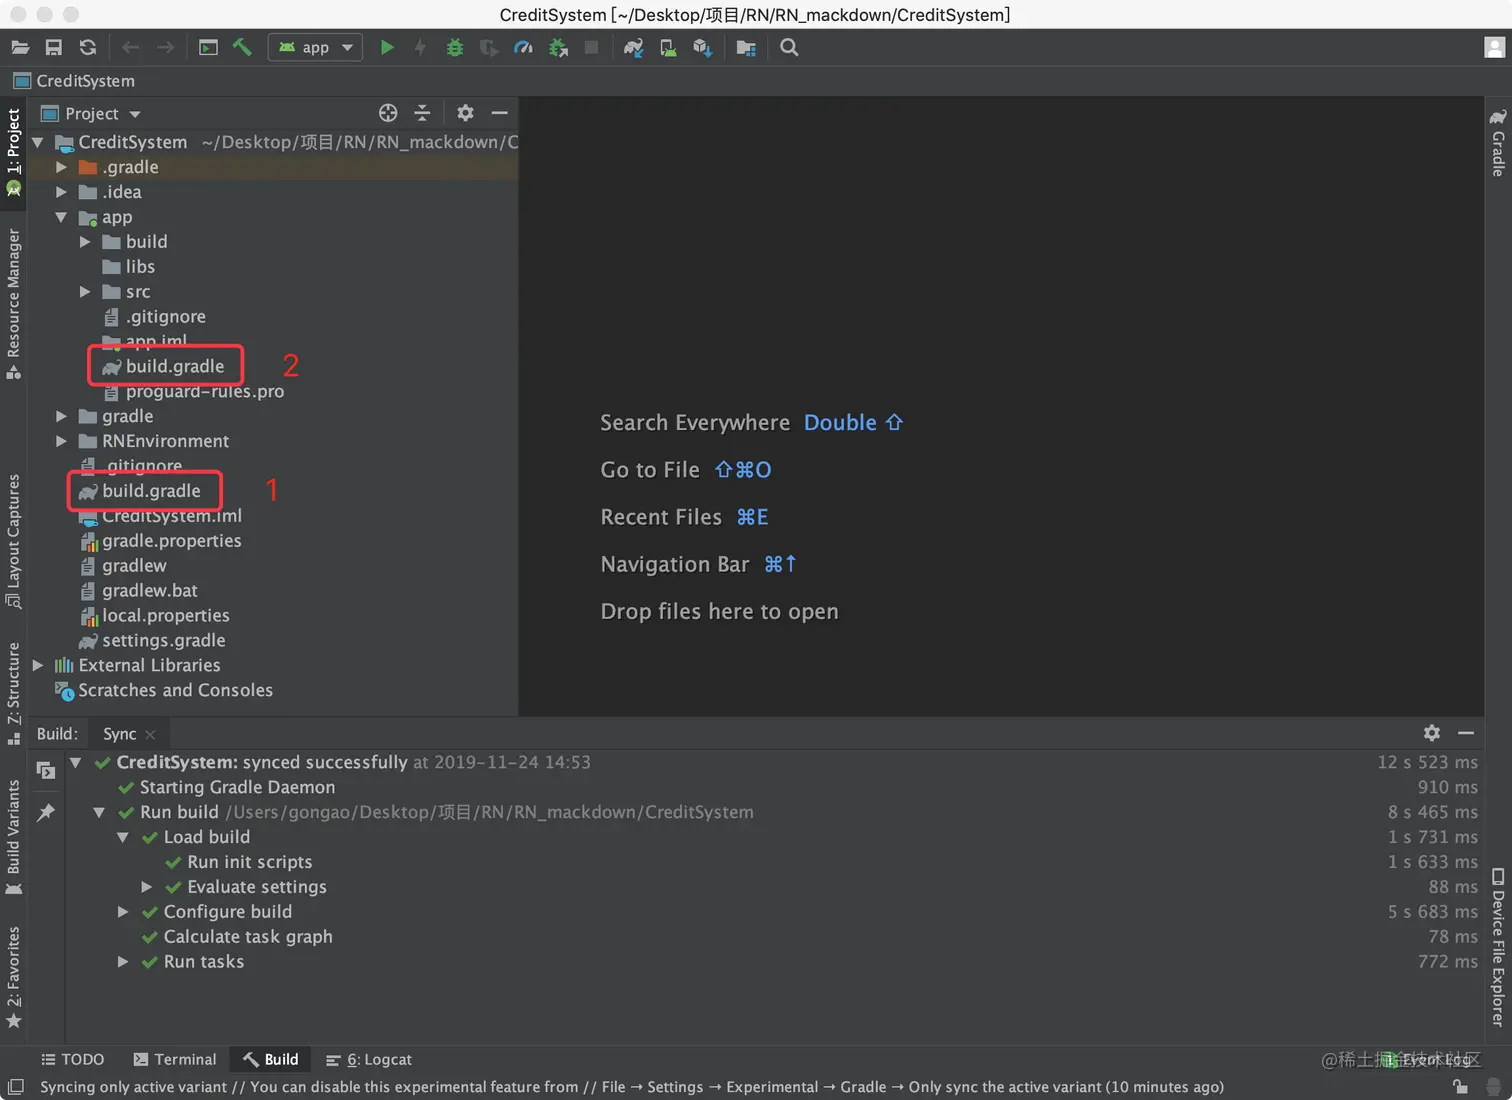1512x1100 pixels.
Task: Click the Search Everywhere magnifier icon
Action: point(789,47)
